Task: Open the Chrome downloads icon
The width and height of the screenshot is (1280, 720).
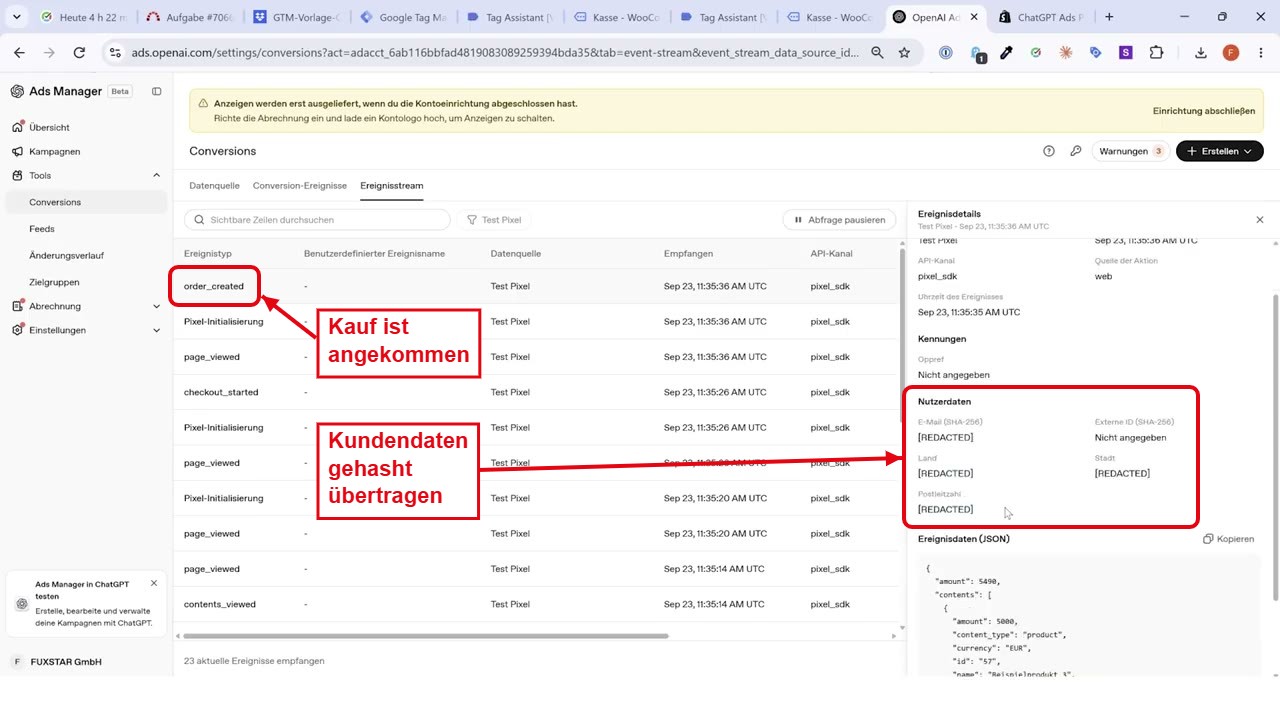Action: click(1201, 53)
